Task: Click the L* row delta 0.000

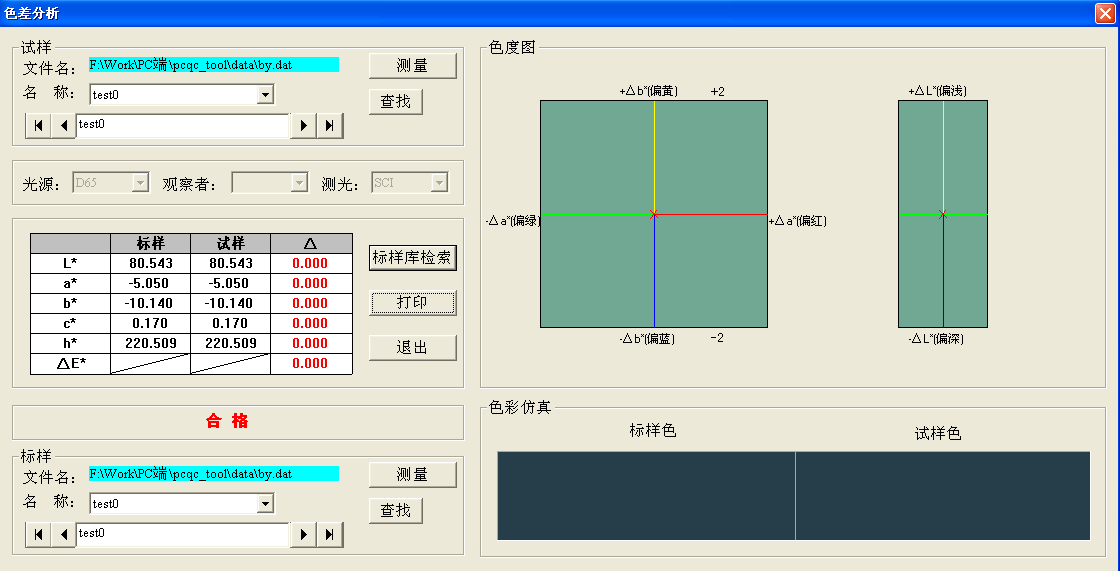Action: pos(311,263)
